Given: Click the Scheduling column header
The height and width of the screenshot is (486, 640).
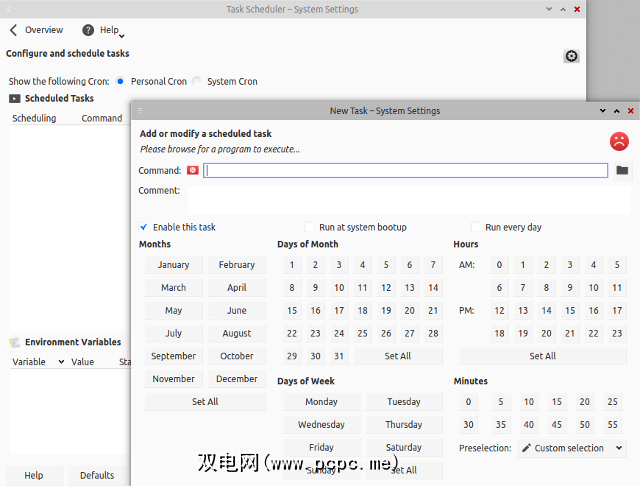Looking at the screenshot, I should (34, 118).
